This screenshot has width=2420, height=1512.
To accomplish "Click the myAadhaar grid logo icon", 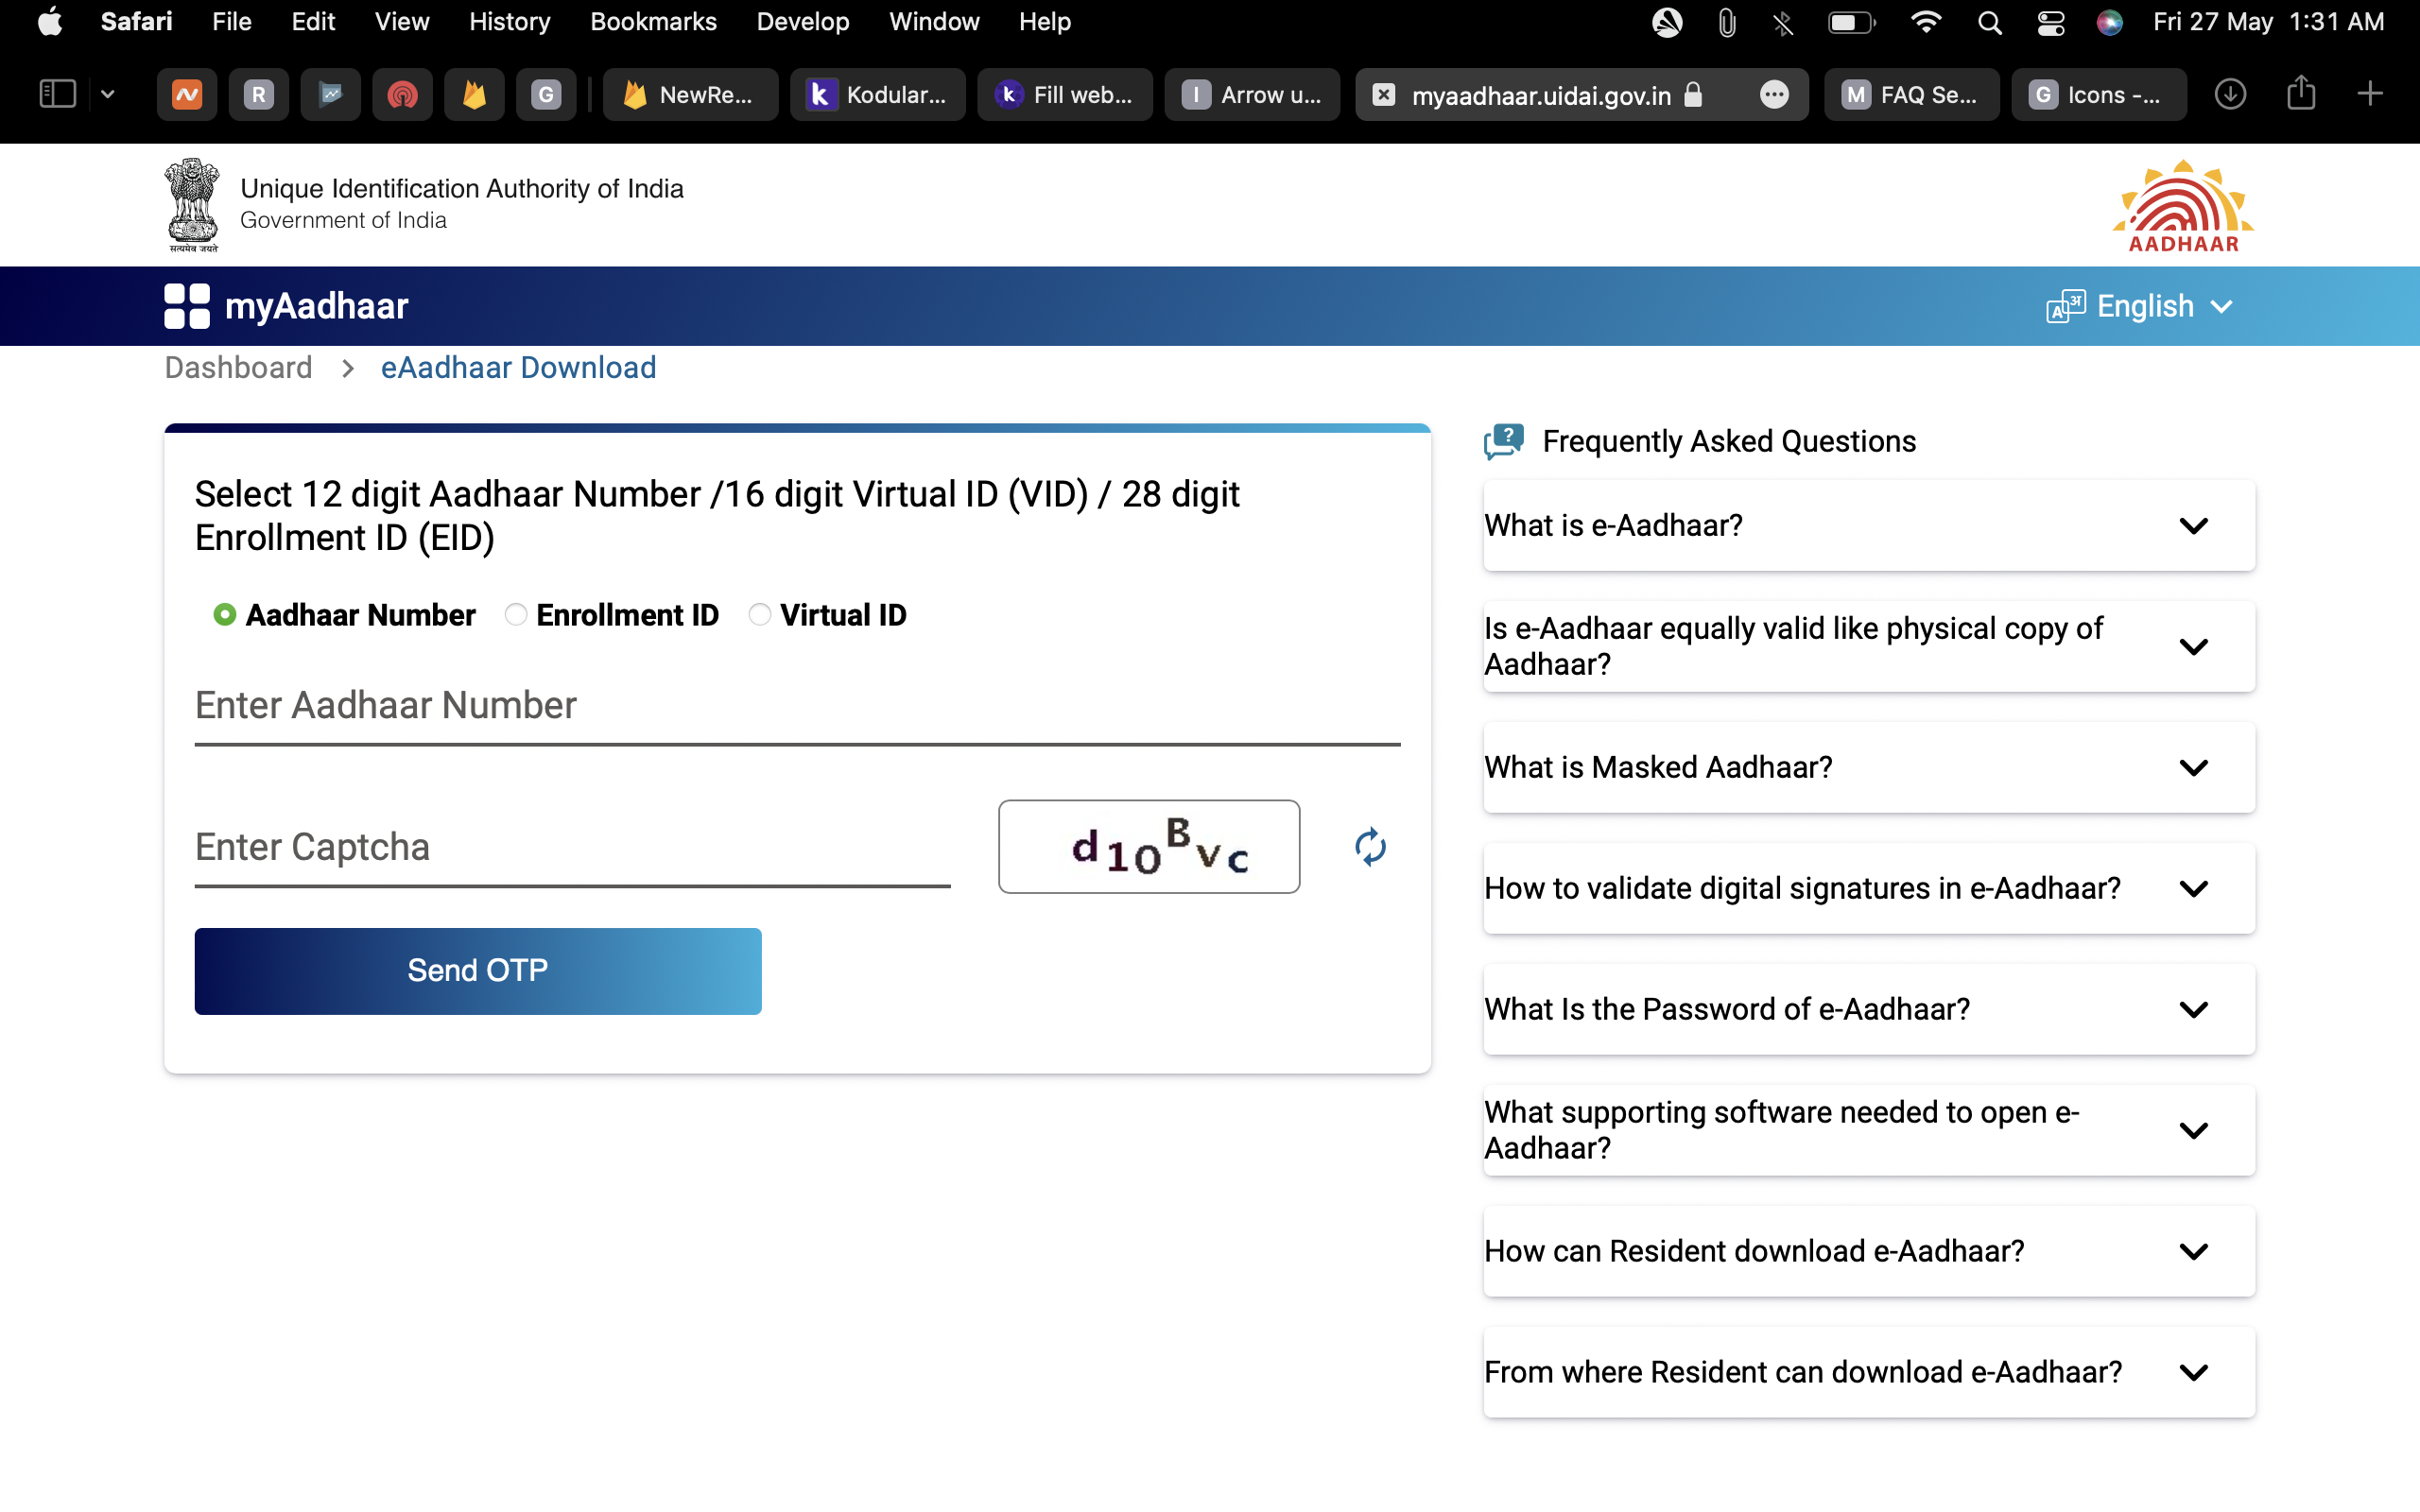I will click(x=187, y=306).
